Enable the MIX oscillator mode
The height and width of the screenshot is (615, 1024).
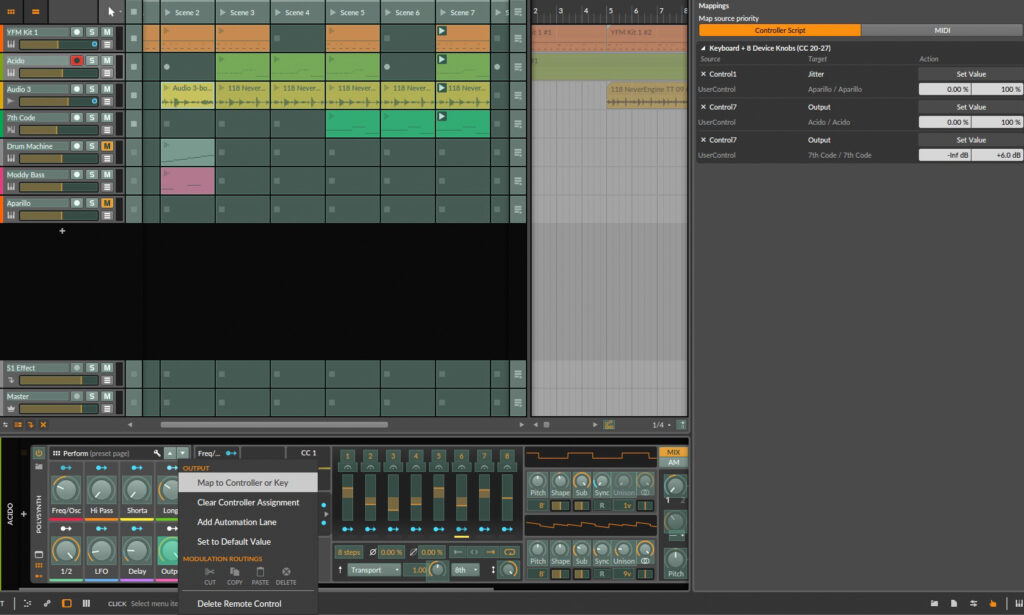coord(673,452)
